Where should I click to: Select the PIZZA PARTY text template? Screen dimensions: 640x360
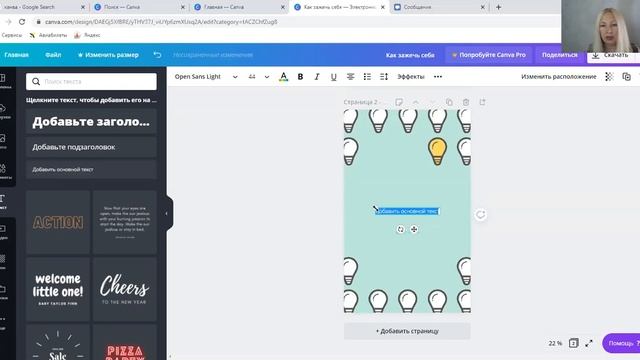click(125, 342)
